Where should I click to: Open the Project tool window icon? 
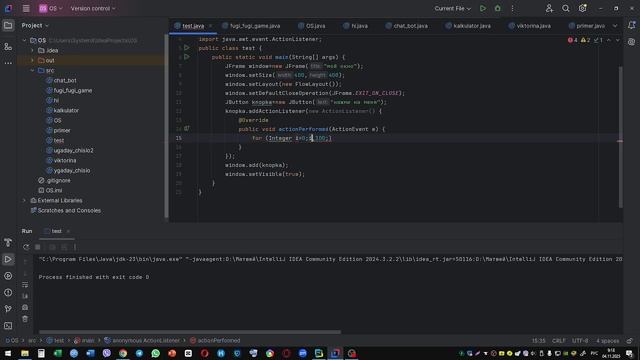(8, 26)
